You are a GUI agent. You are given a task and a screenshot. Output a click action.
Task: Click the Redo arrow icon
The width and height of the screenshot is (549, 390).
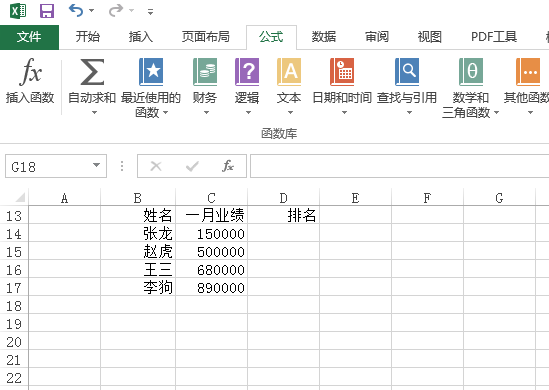click(116, 11)
